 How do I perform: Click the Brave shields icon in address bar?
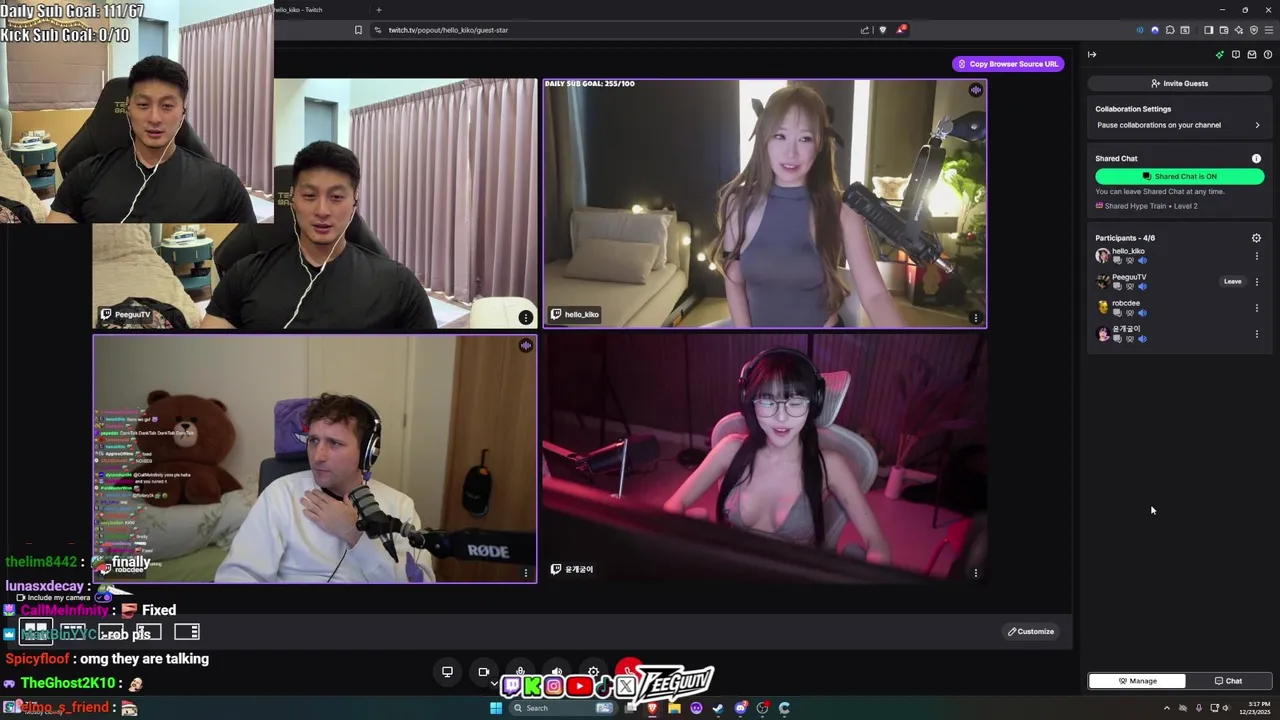882,30
